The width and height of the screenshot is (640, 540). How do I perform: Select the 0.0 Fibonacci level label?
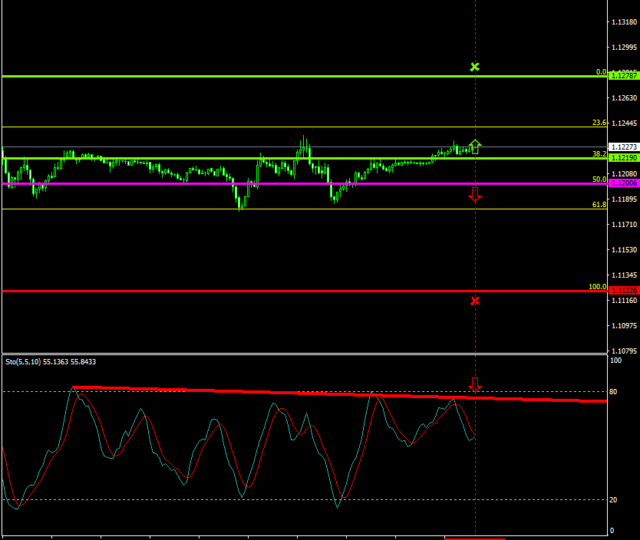coord(601,72)
